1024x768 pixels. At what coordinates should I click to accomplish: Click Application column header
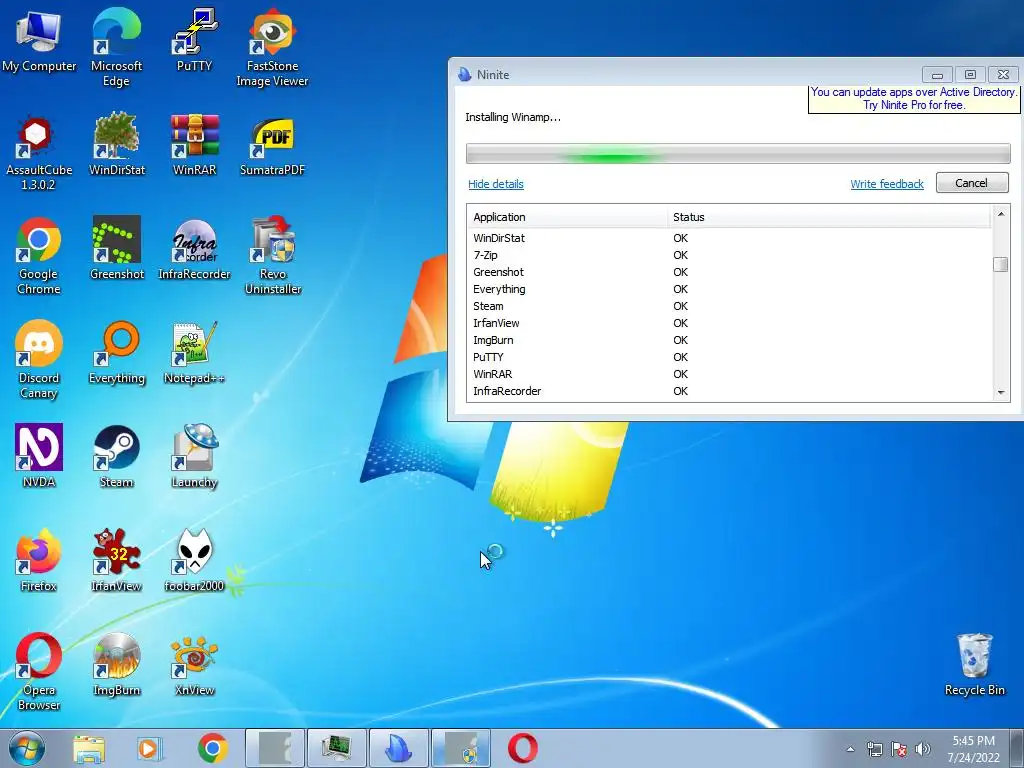click(567, 217)
